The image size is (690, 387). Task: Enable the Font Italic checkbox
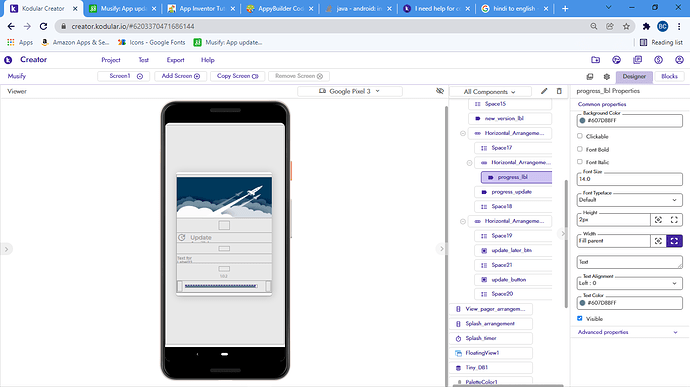580,162
